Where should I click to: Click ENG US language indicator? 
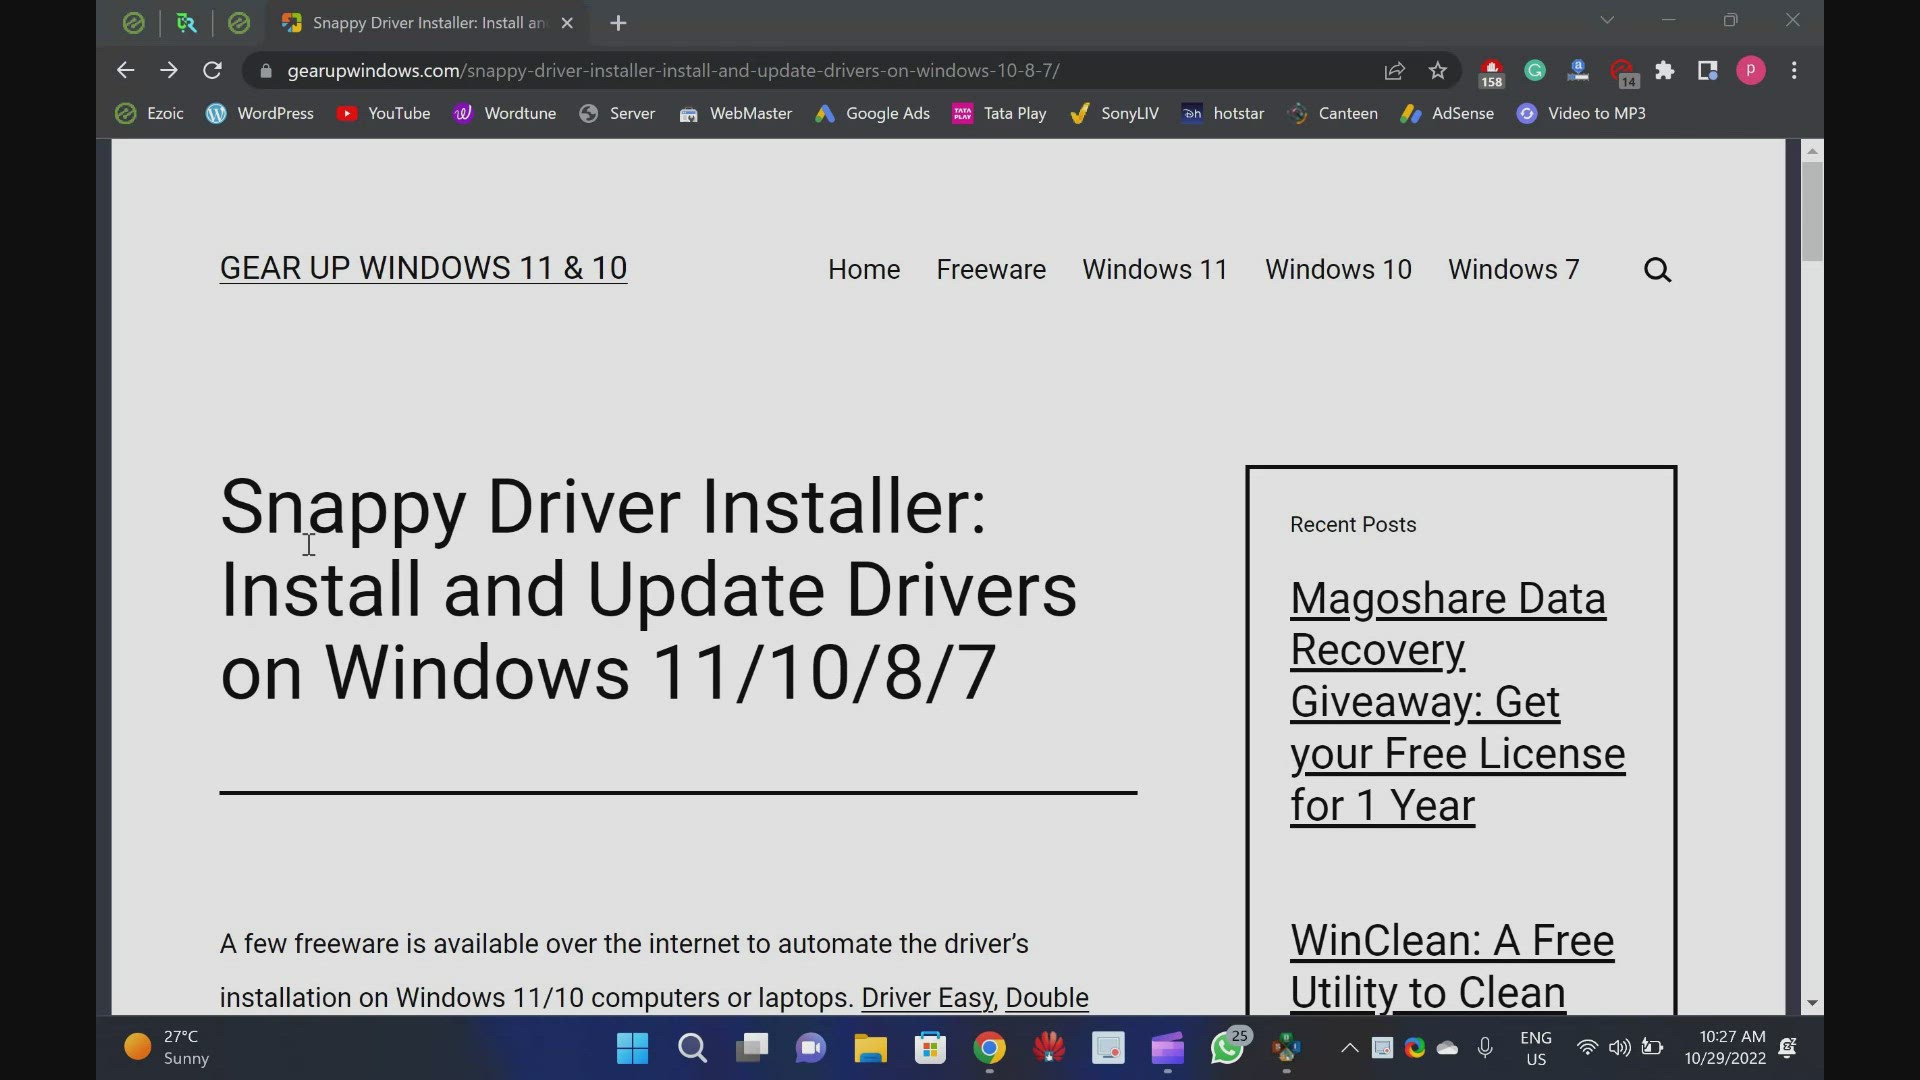[x=1536, y=1048]
